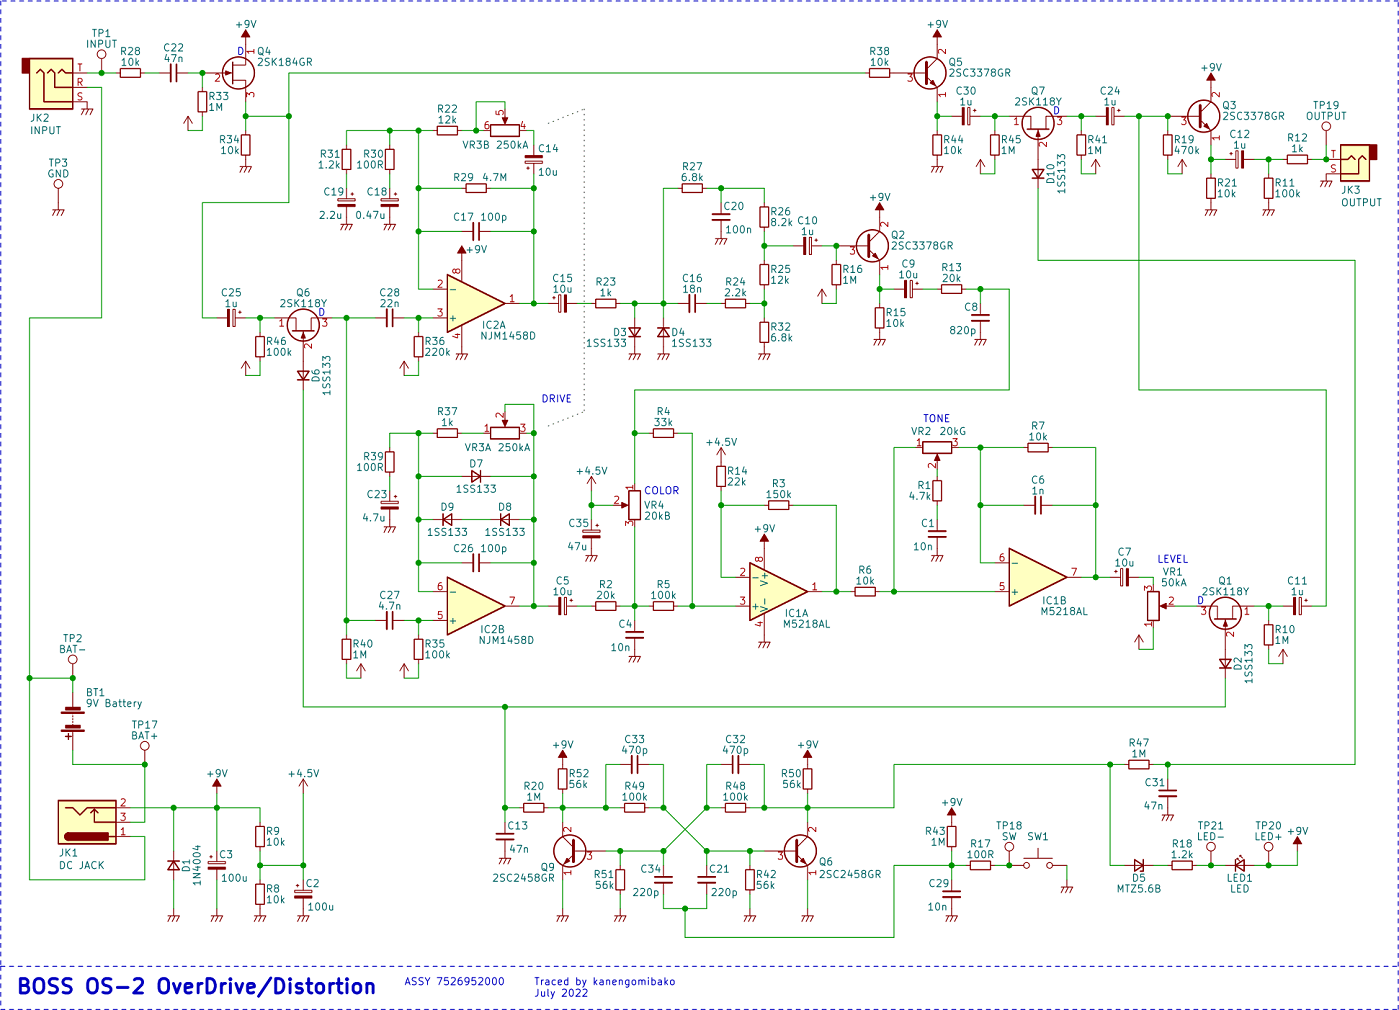This screenshot has width=1399, height=1010.
Task: Click the VR3B 250kA potentiometer symbol
Action: (506, 125)
